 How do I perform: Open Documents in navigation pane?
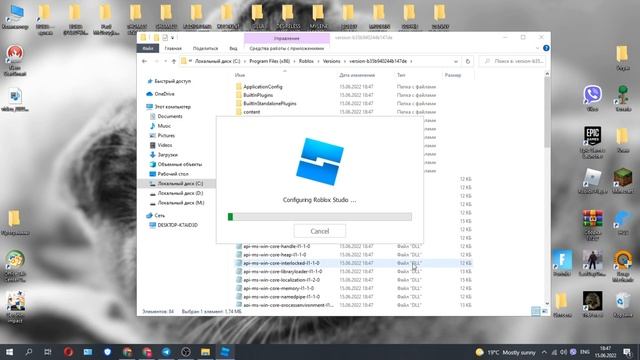(x=170, y=116)
